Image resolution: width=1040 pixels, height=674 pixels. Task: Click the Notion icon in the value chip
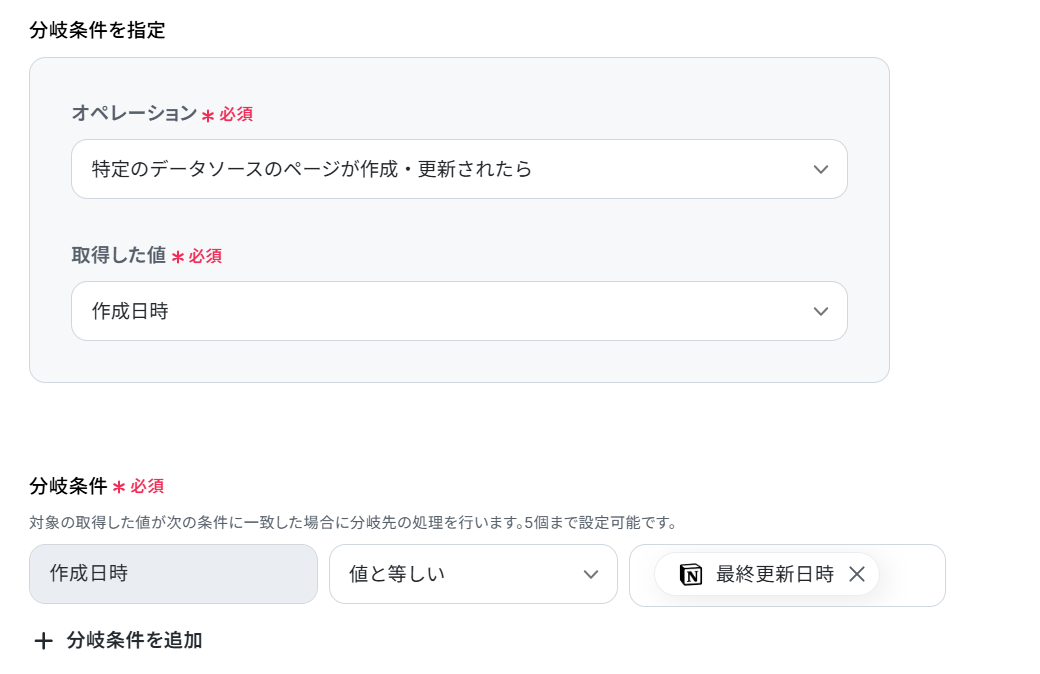click(690, 574)
